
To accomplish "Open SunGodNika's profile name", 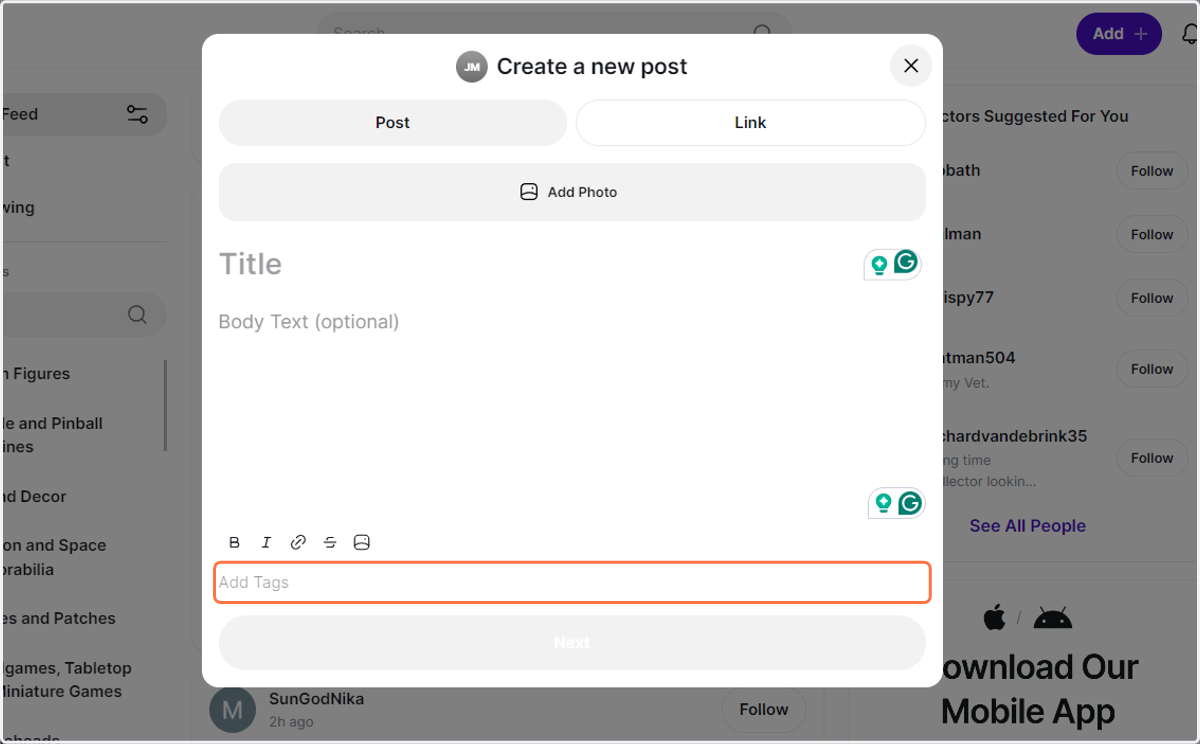I will [316, 699].
